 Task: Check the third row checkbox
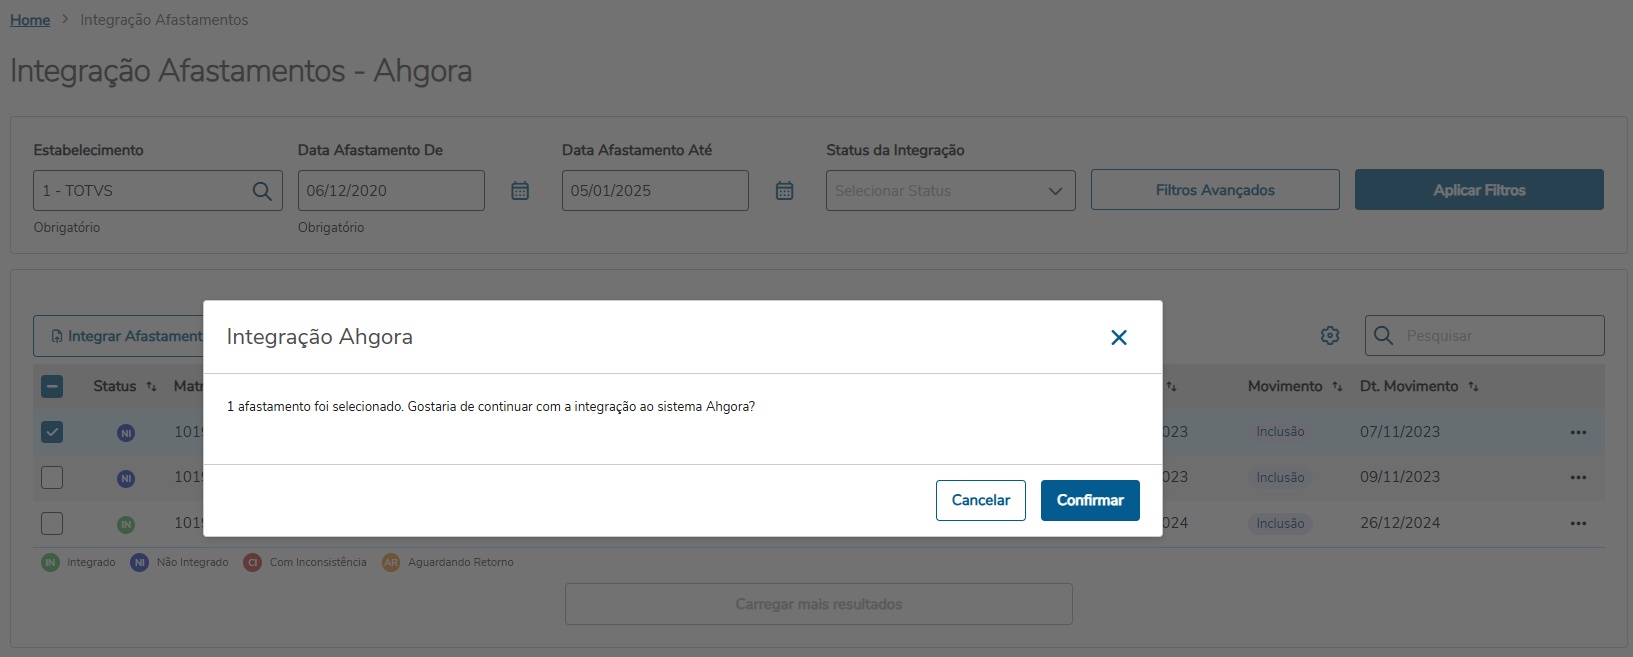pyautogui.click(x=52, y=523)
